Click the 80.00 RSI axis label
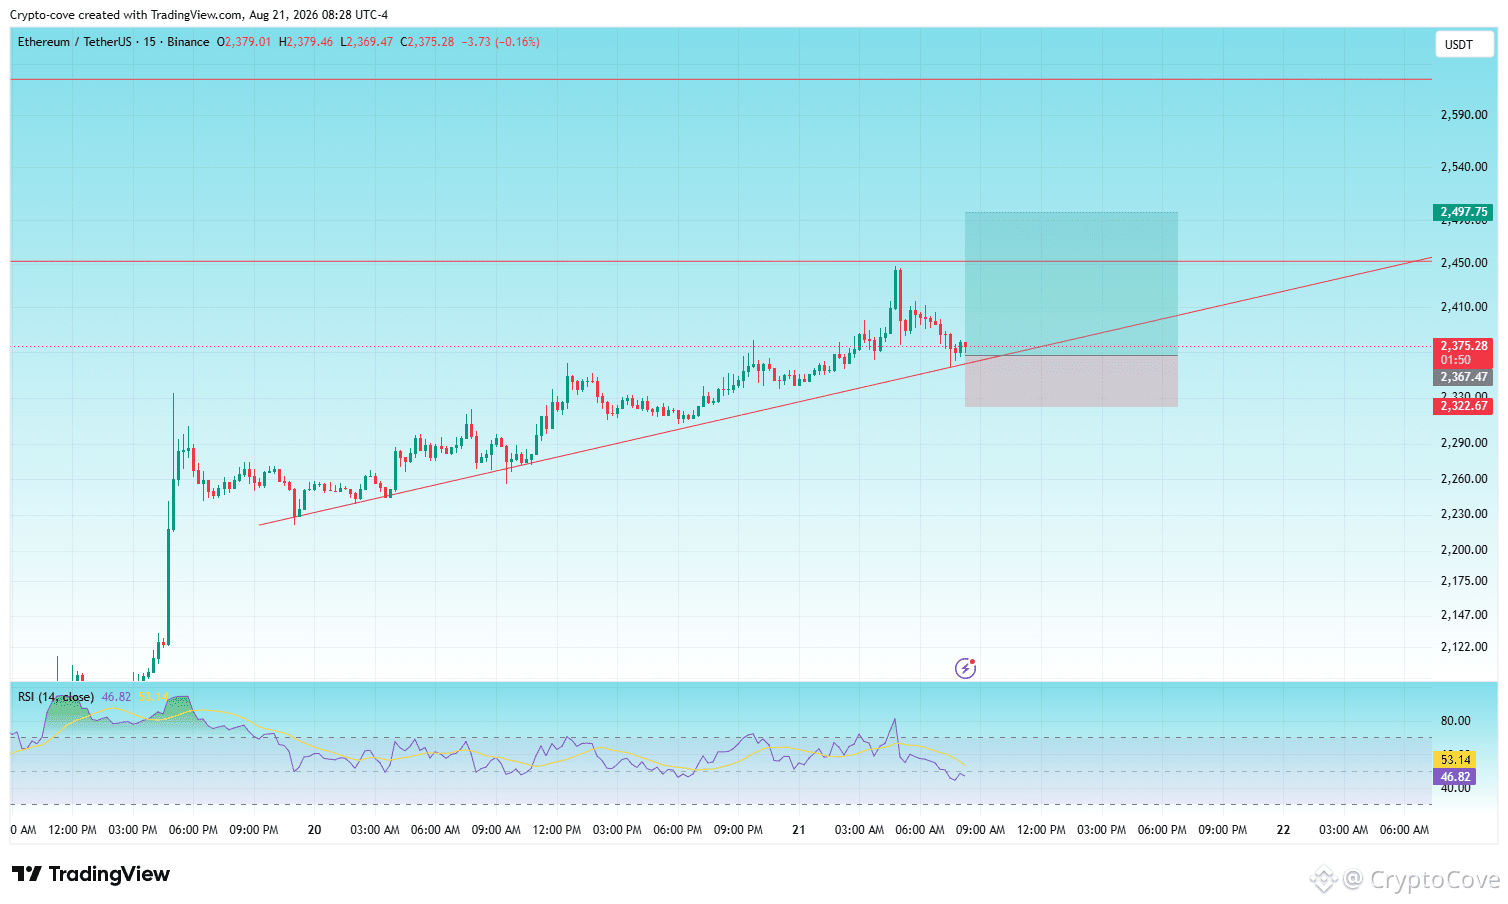Viewport: 1508px width, 904px height. [1456, 721]
